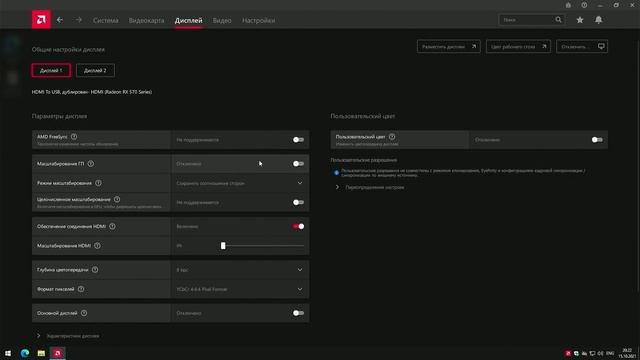The width and height of the screenshot is (640, 360).
Task: Click the AMD logo home icon
Action: pos(41,20)
